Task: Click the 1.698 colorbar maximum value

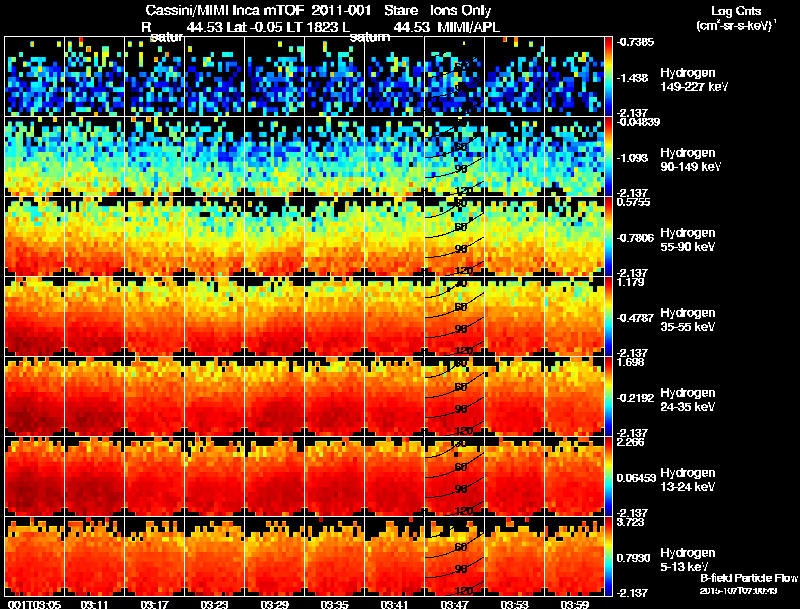Action: (x=630, y=362)
